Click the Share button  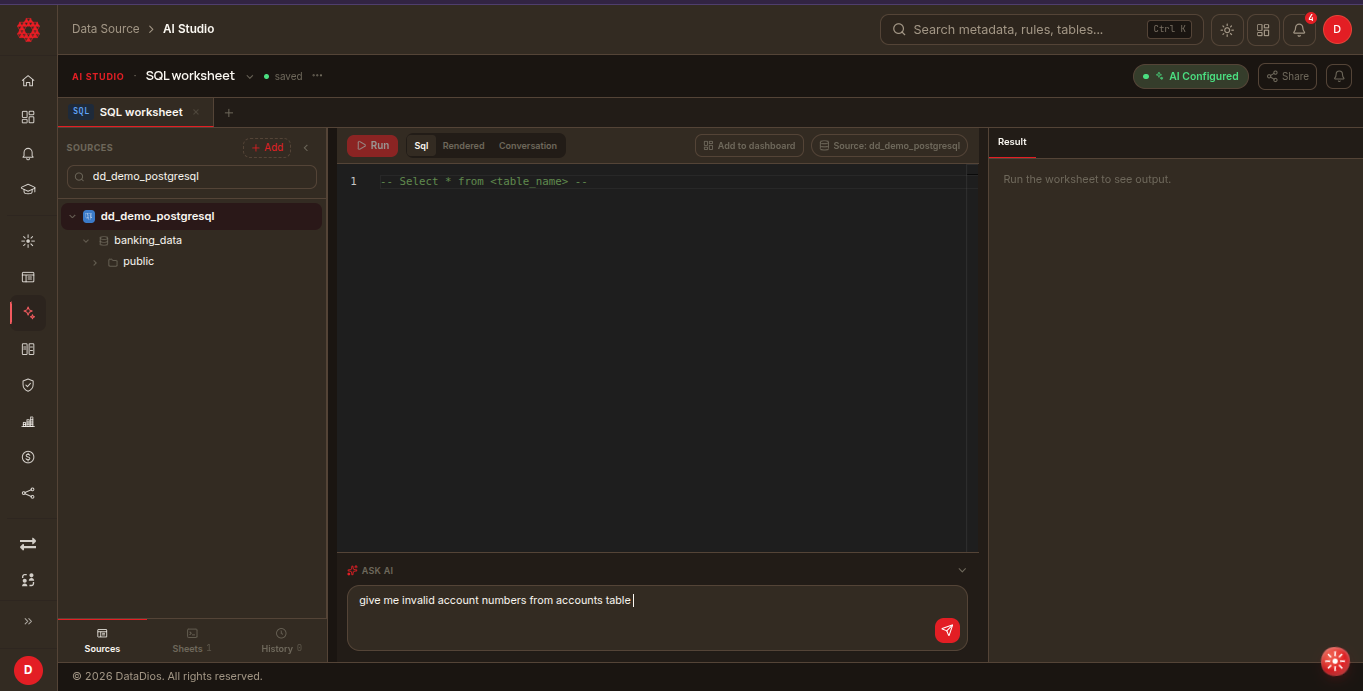(1287, 76)
